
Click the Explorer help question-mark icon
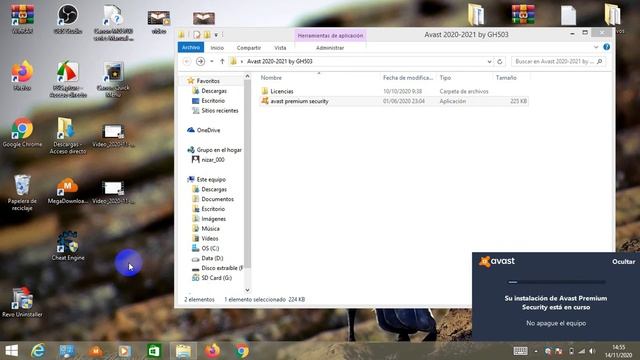coord(607,47)
